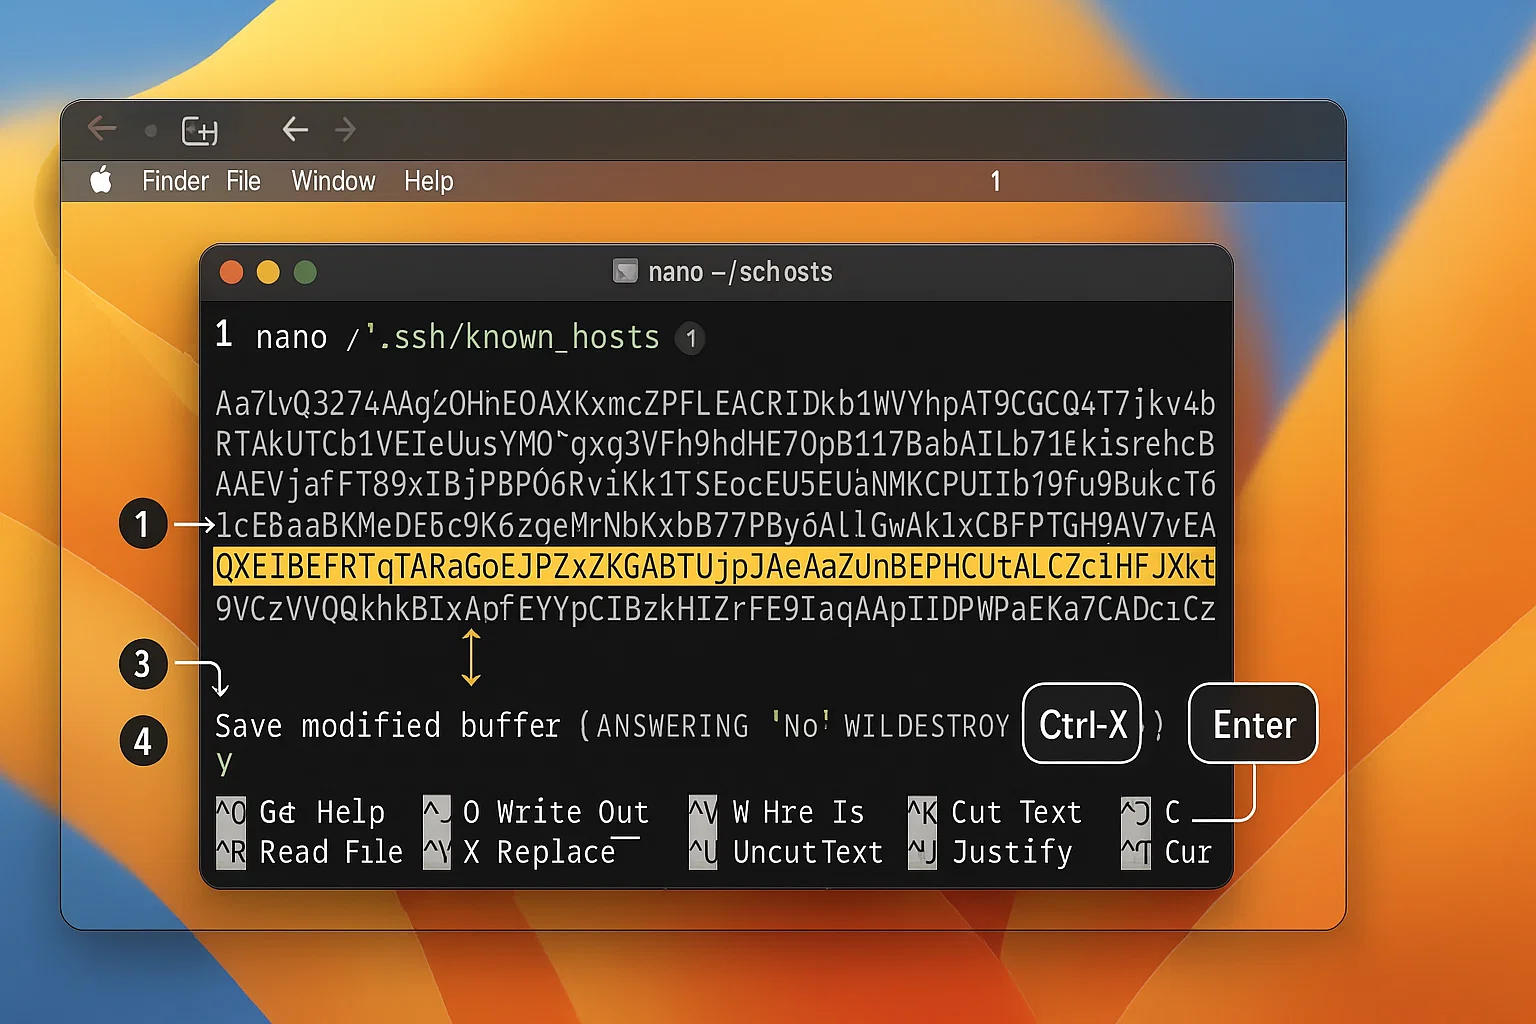This screenshot has width=1536, height=1024.
Task: Click the white back arrow in toolbar
Action: [294, 129]
